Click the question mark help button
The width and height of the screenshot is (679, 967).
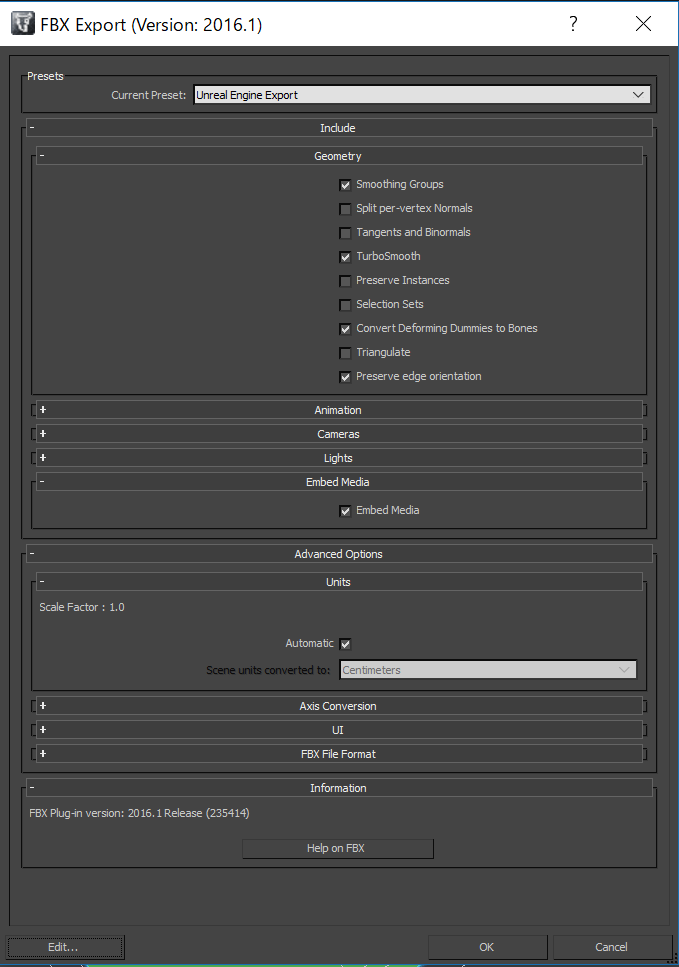click(x=573, y=24)
